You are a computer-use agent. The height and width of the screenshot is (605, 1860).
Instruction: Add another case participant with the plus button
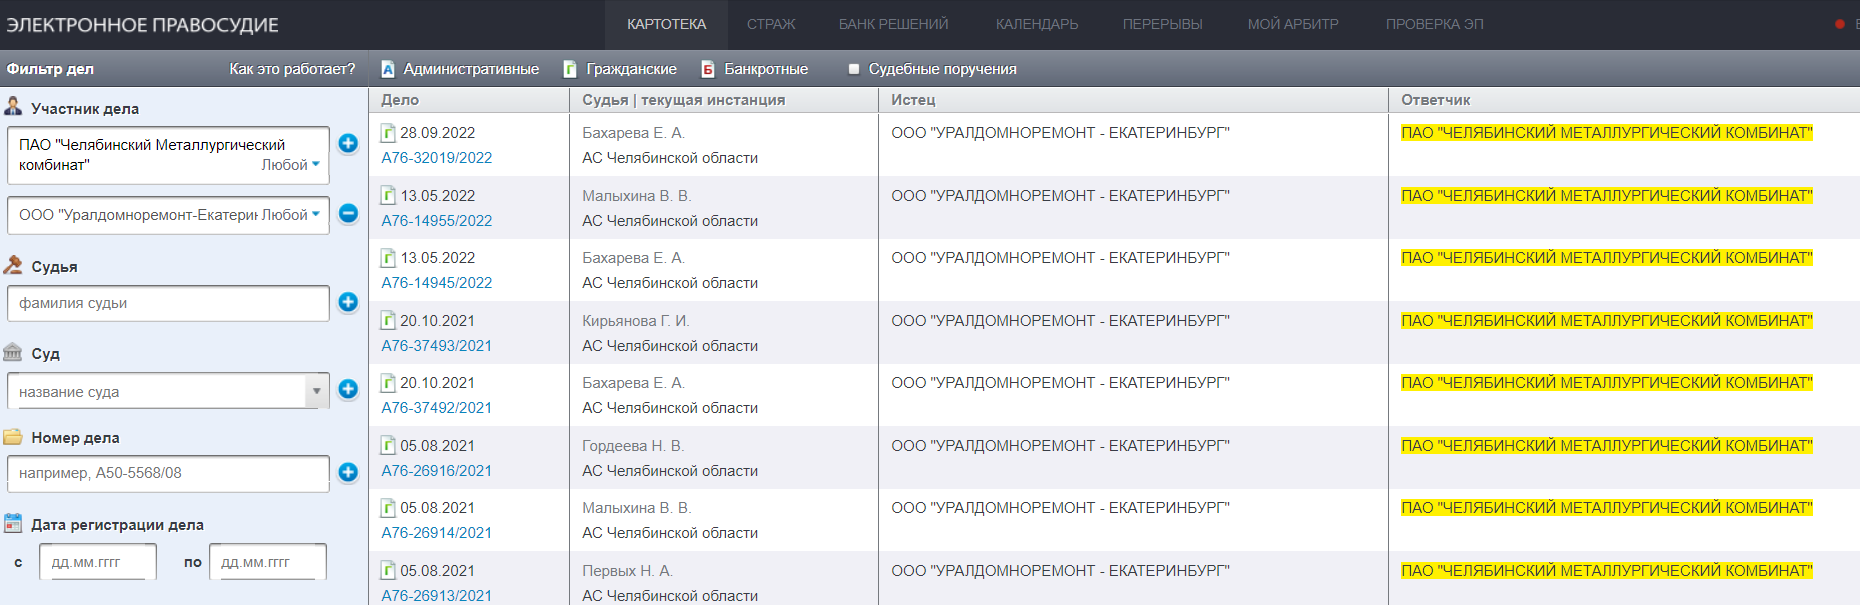[x=348, y=144]
